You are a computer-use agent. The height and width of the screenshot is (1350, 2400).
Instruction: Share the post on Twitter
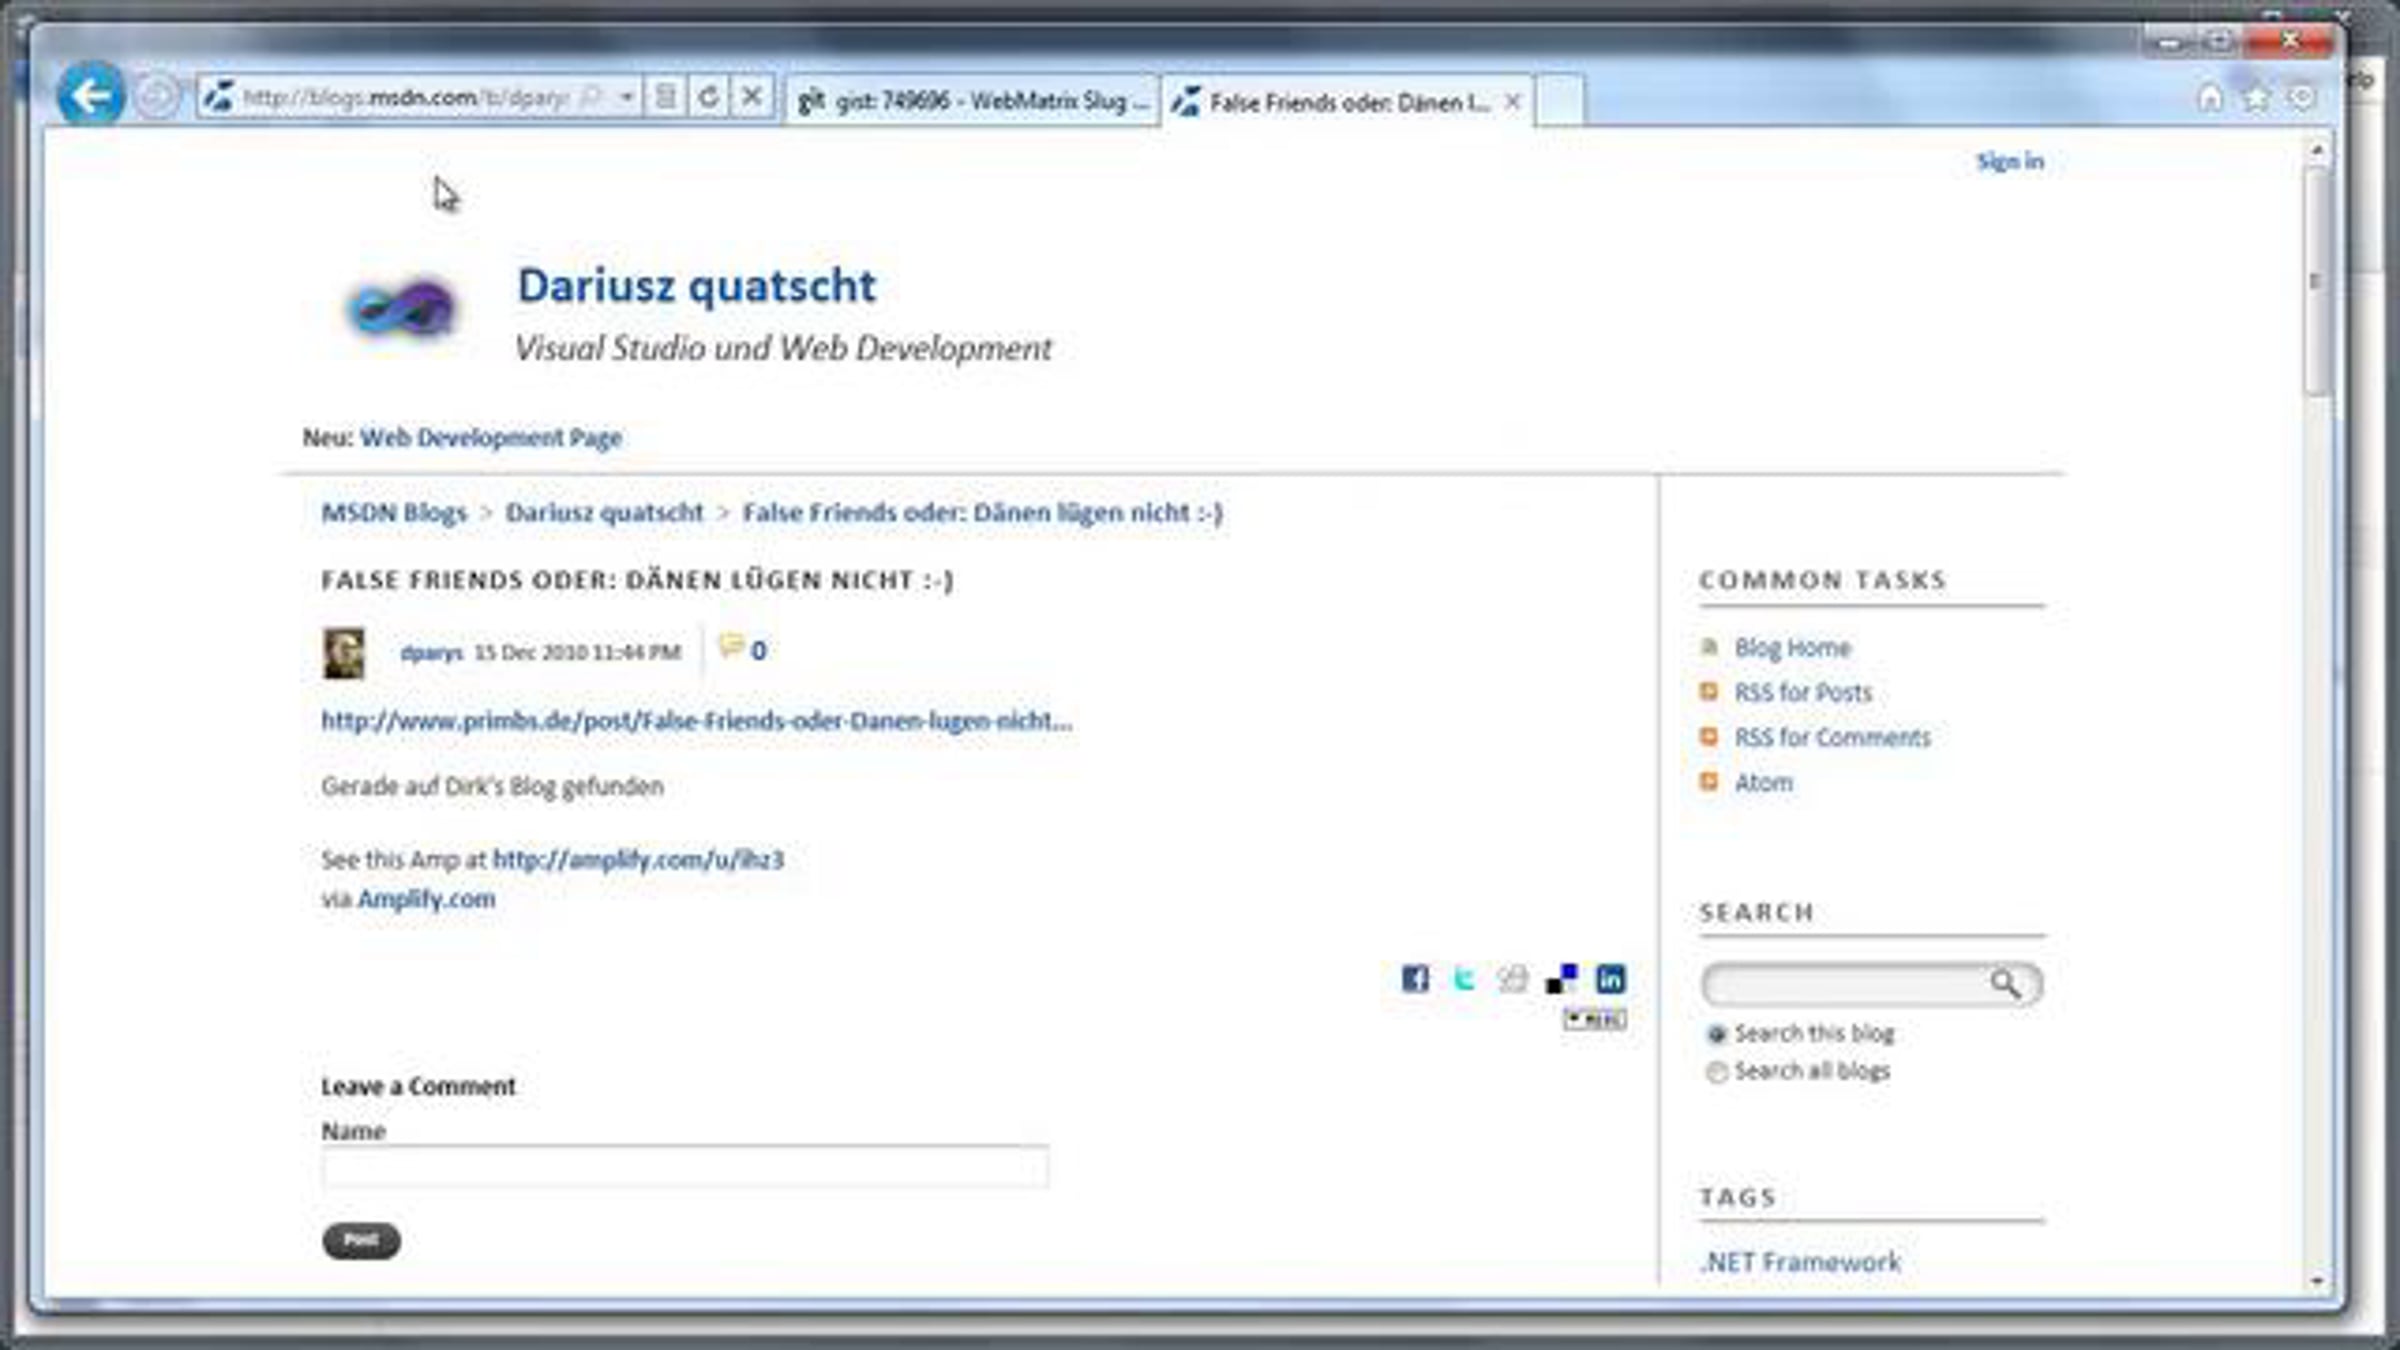click(x=1463, y=979)
